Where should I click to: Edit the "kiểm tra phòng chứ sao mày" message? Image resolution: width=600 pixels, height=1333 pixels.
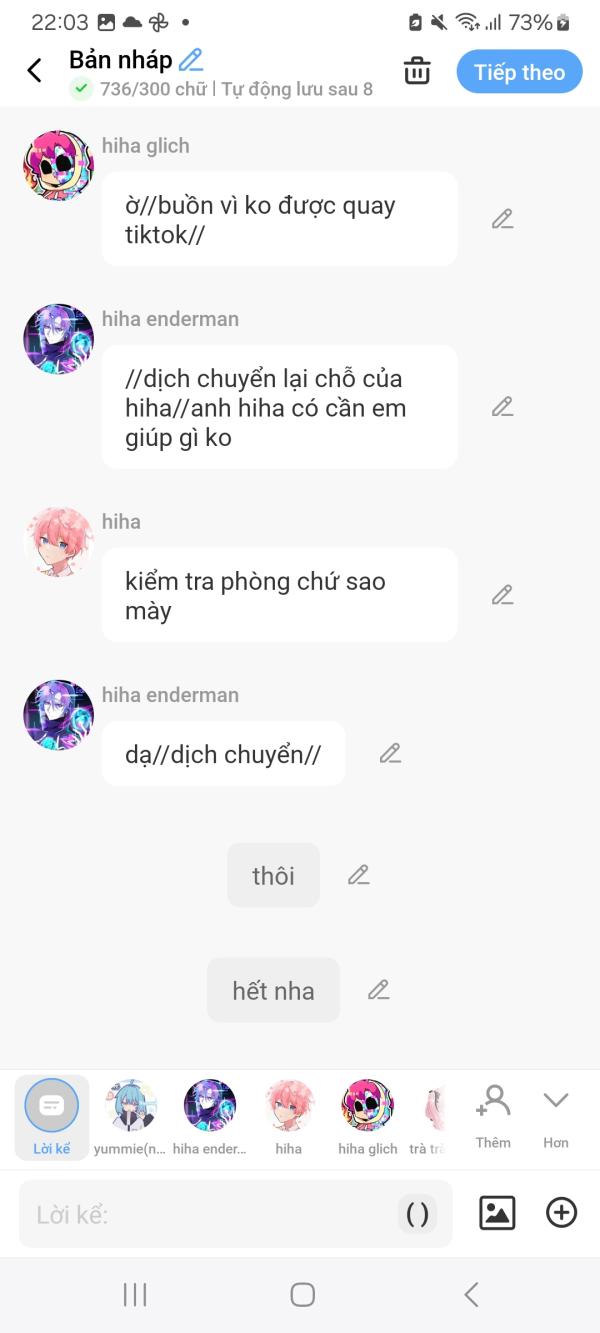502,595
